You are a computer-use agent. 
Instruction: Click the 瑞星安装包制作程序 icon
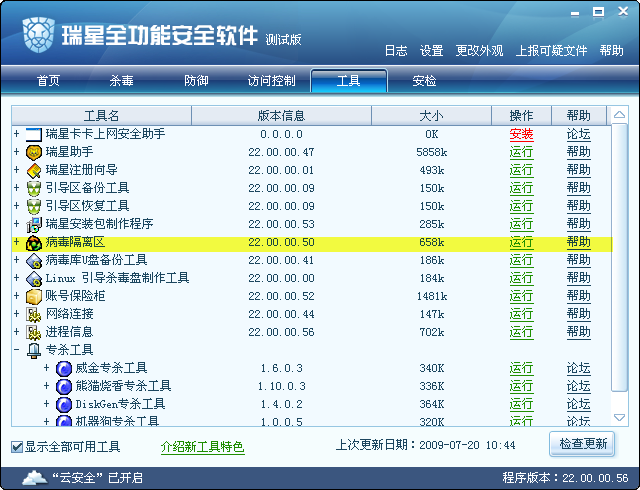pos(33,224)
